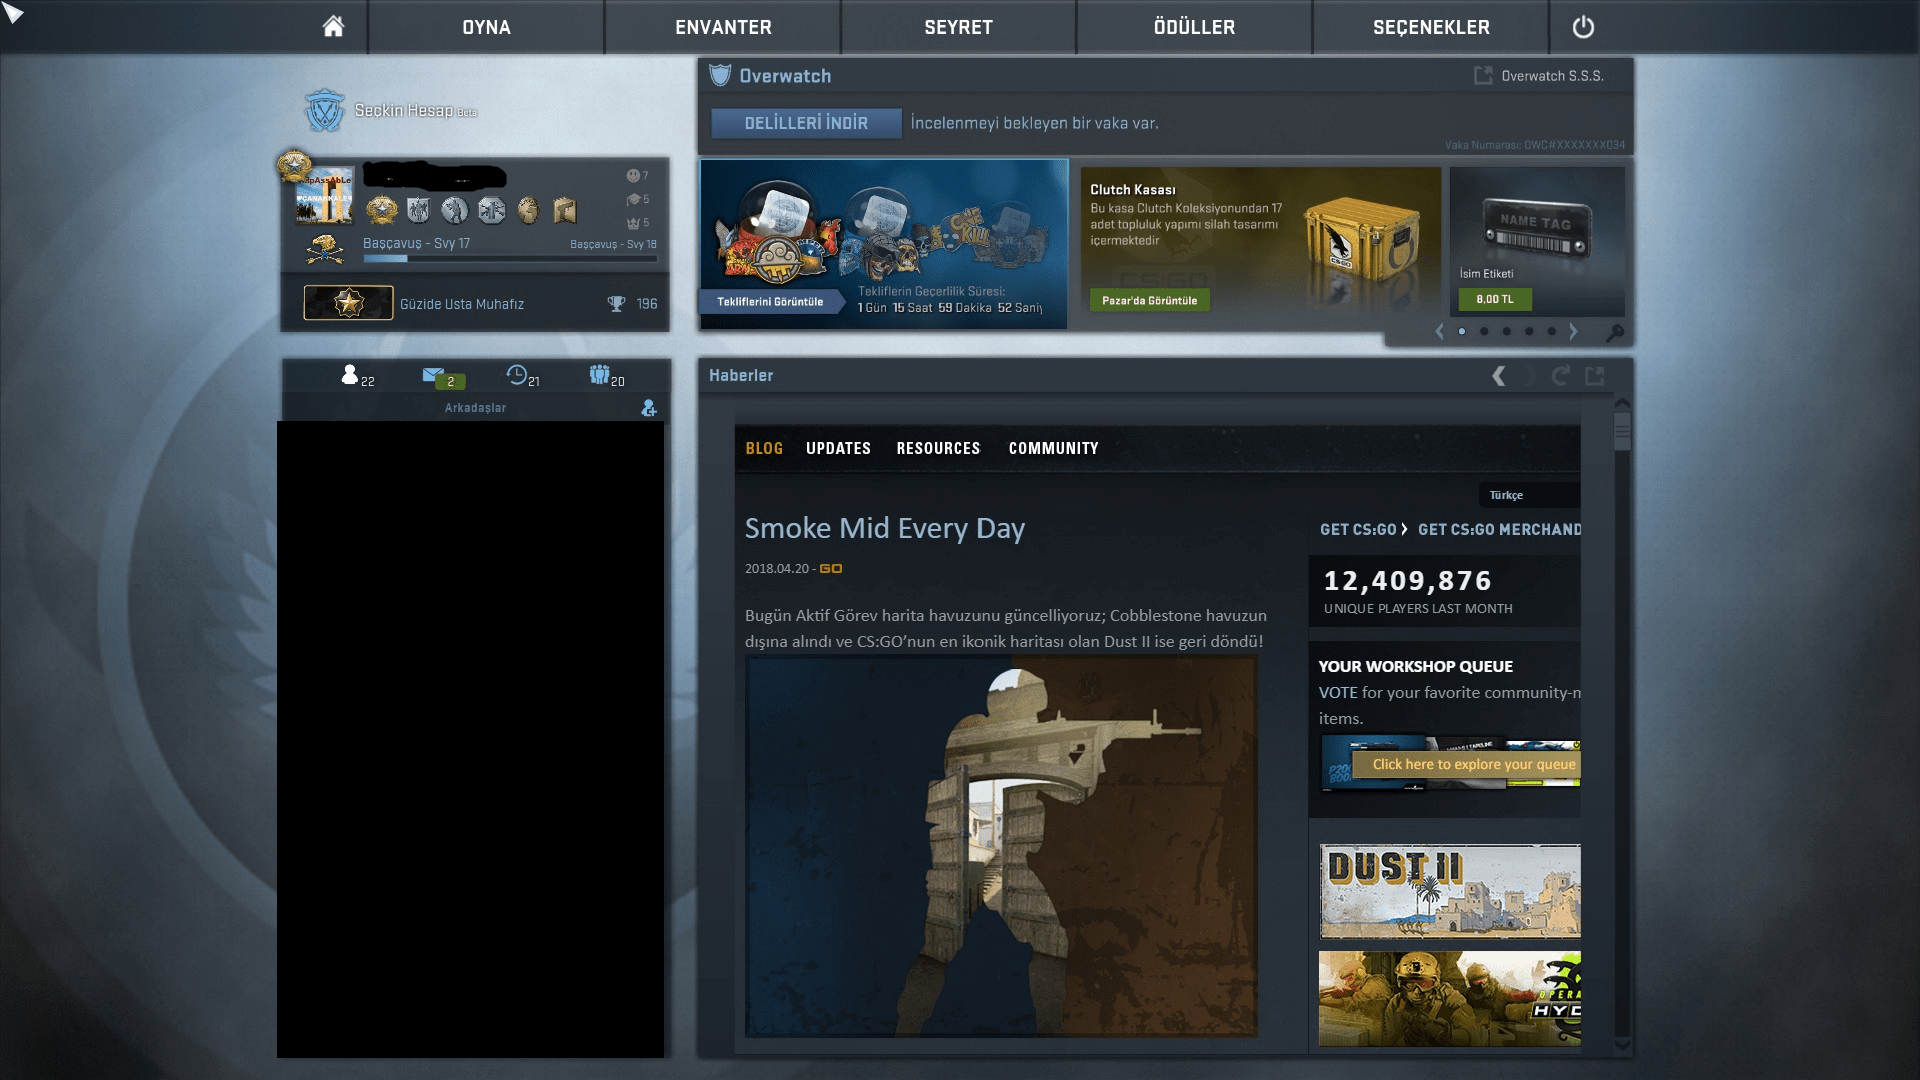Click the trophy icon showing 196
The width and height of the screenshot is (1920, 1080).
point(617,304)
